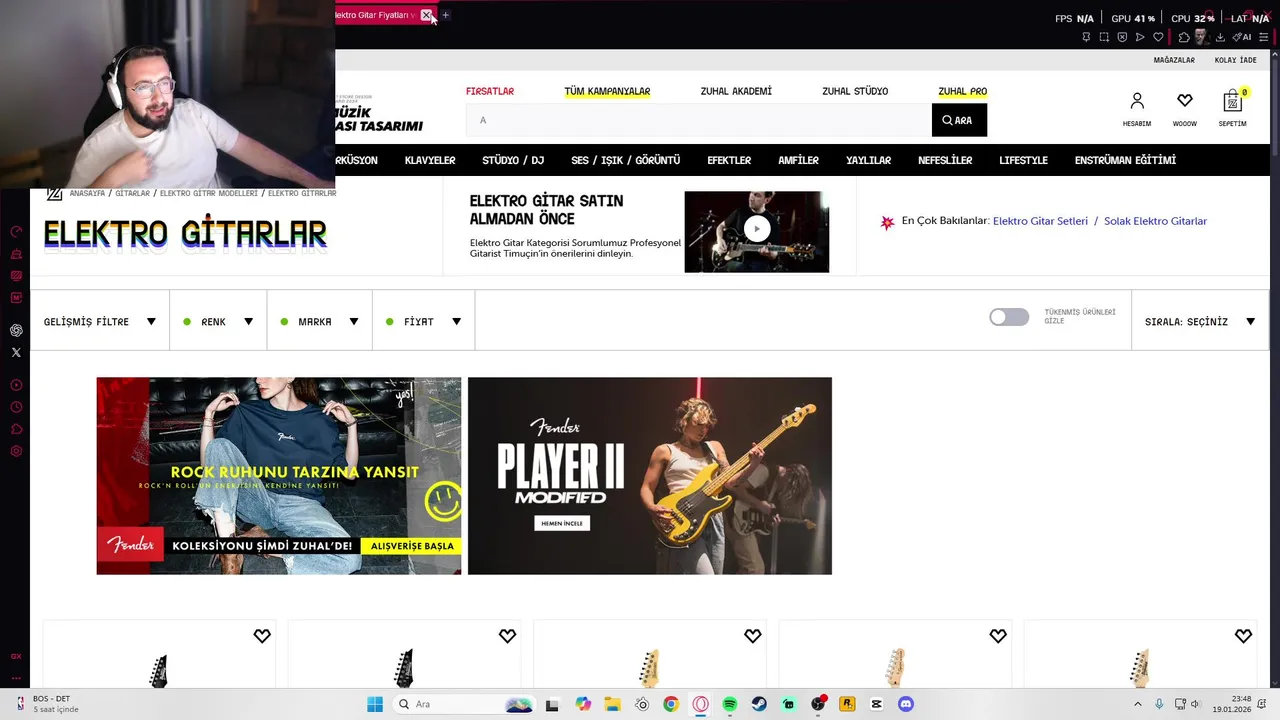
Task: Open Spotify from the taskbar
Action: tap(730, 704)
